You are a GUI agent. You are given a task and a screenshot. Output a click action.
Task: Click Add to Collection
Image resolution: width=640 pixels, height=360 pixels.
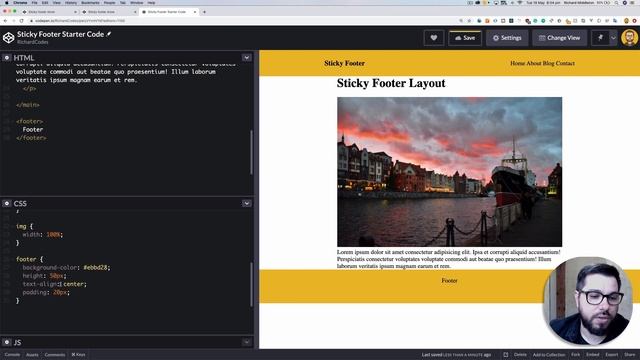pos(549,355)
